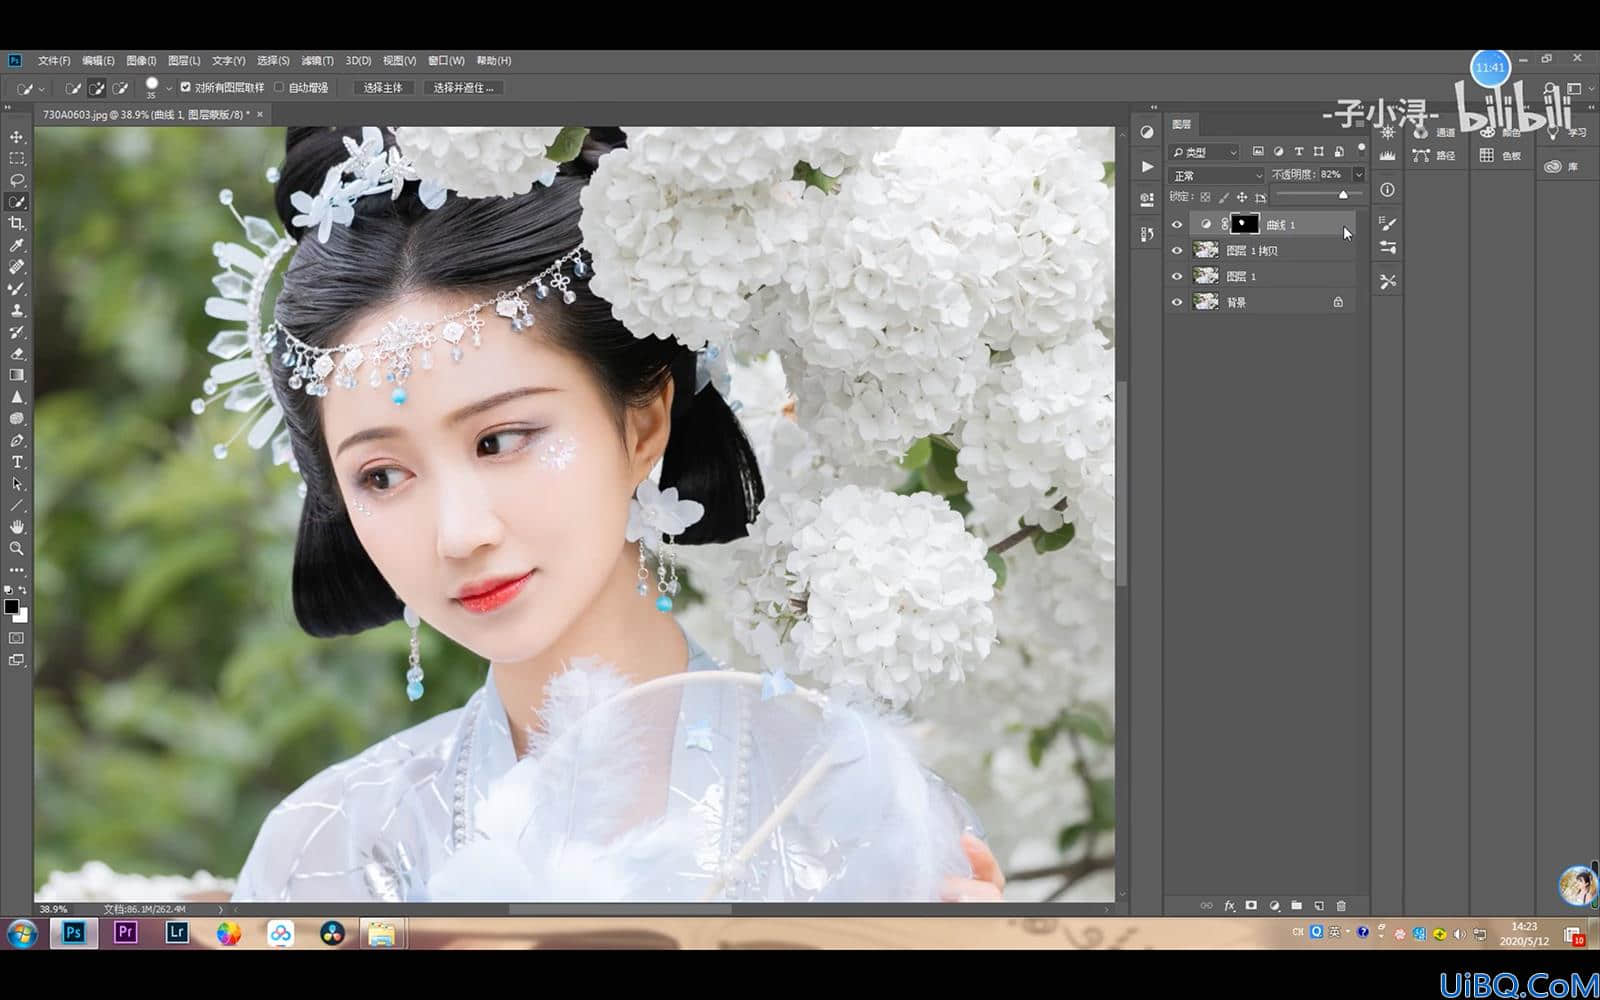Select the Rectangular Marquee tool

pos(17,159)
